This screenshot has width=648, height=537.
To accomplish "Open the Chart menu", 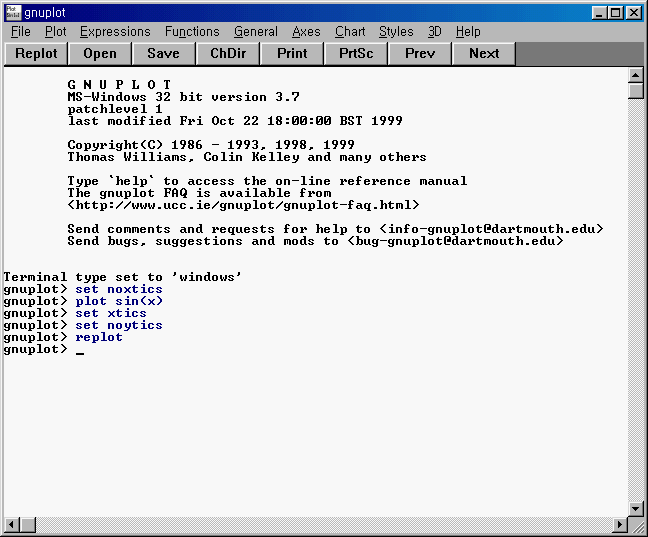I will pos(350,31).
